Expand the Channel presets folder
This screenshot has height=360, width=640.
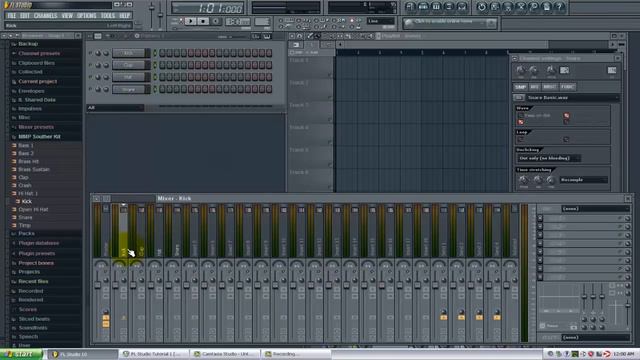(39, 53)
